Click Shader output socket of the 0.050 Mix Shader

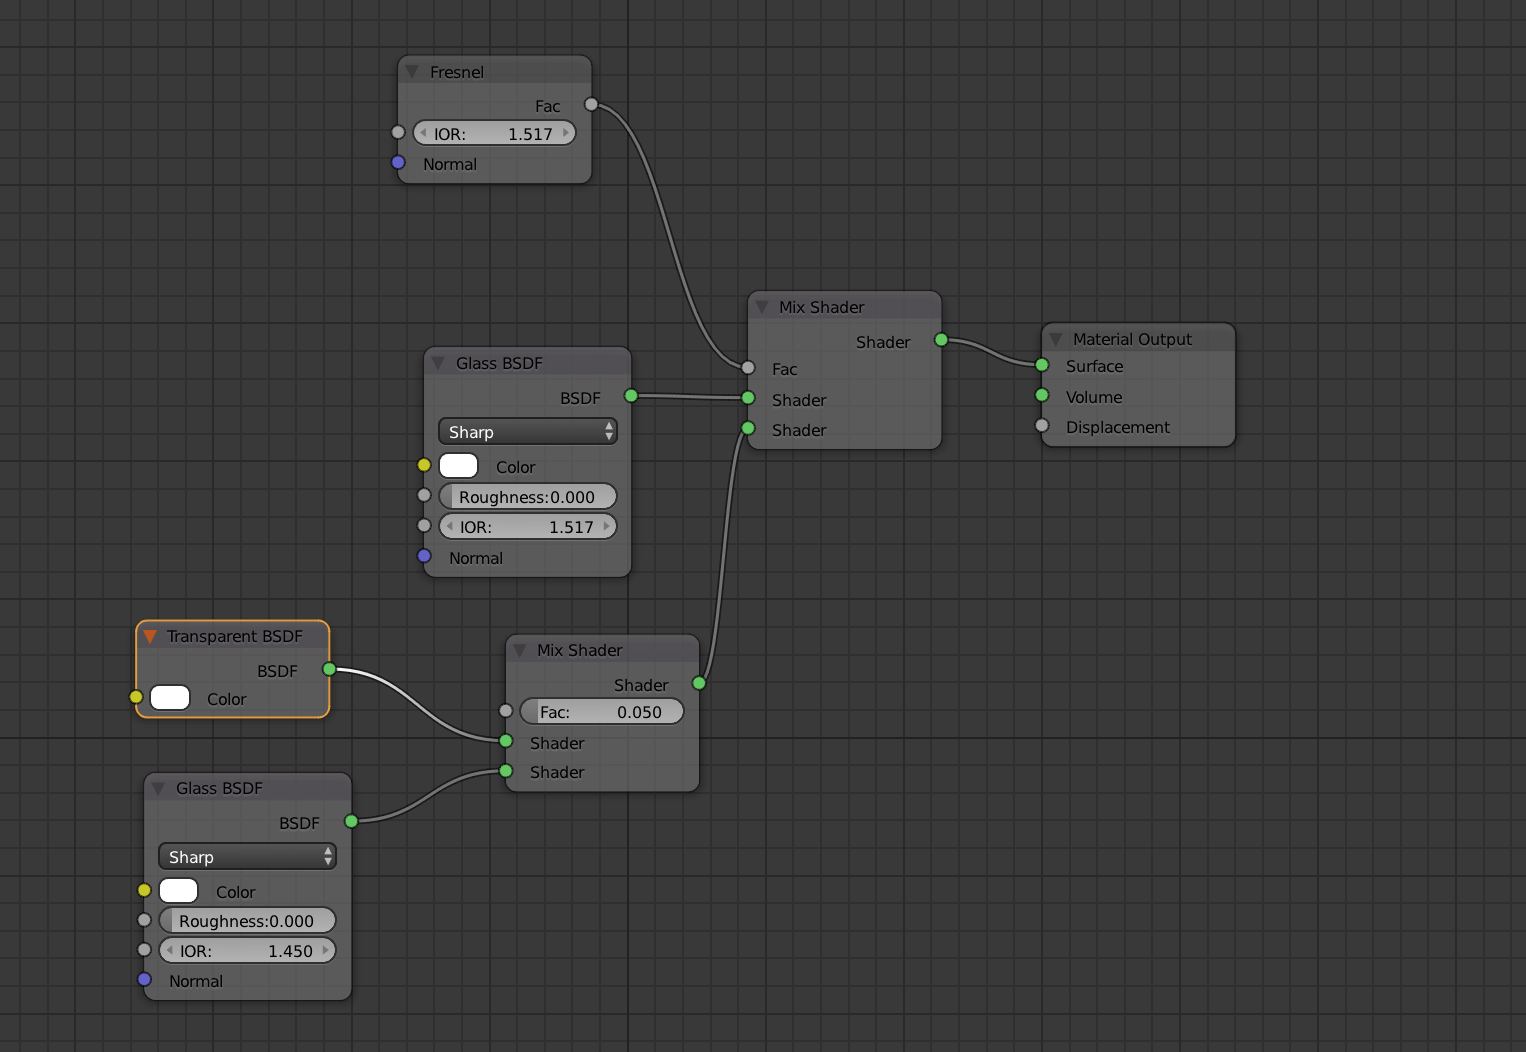pos(699,683)
